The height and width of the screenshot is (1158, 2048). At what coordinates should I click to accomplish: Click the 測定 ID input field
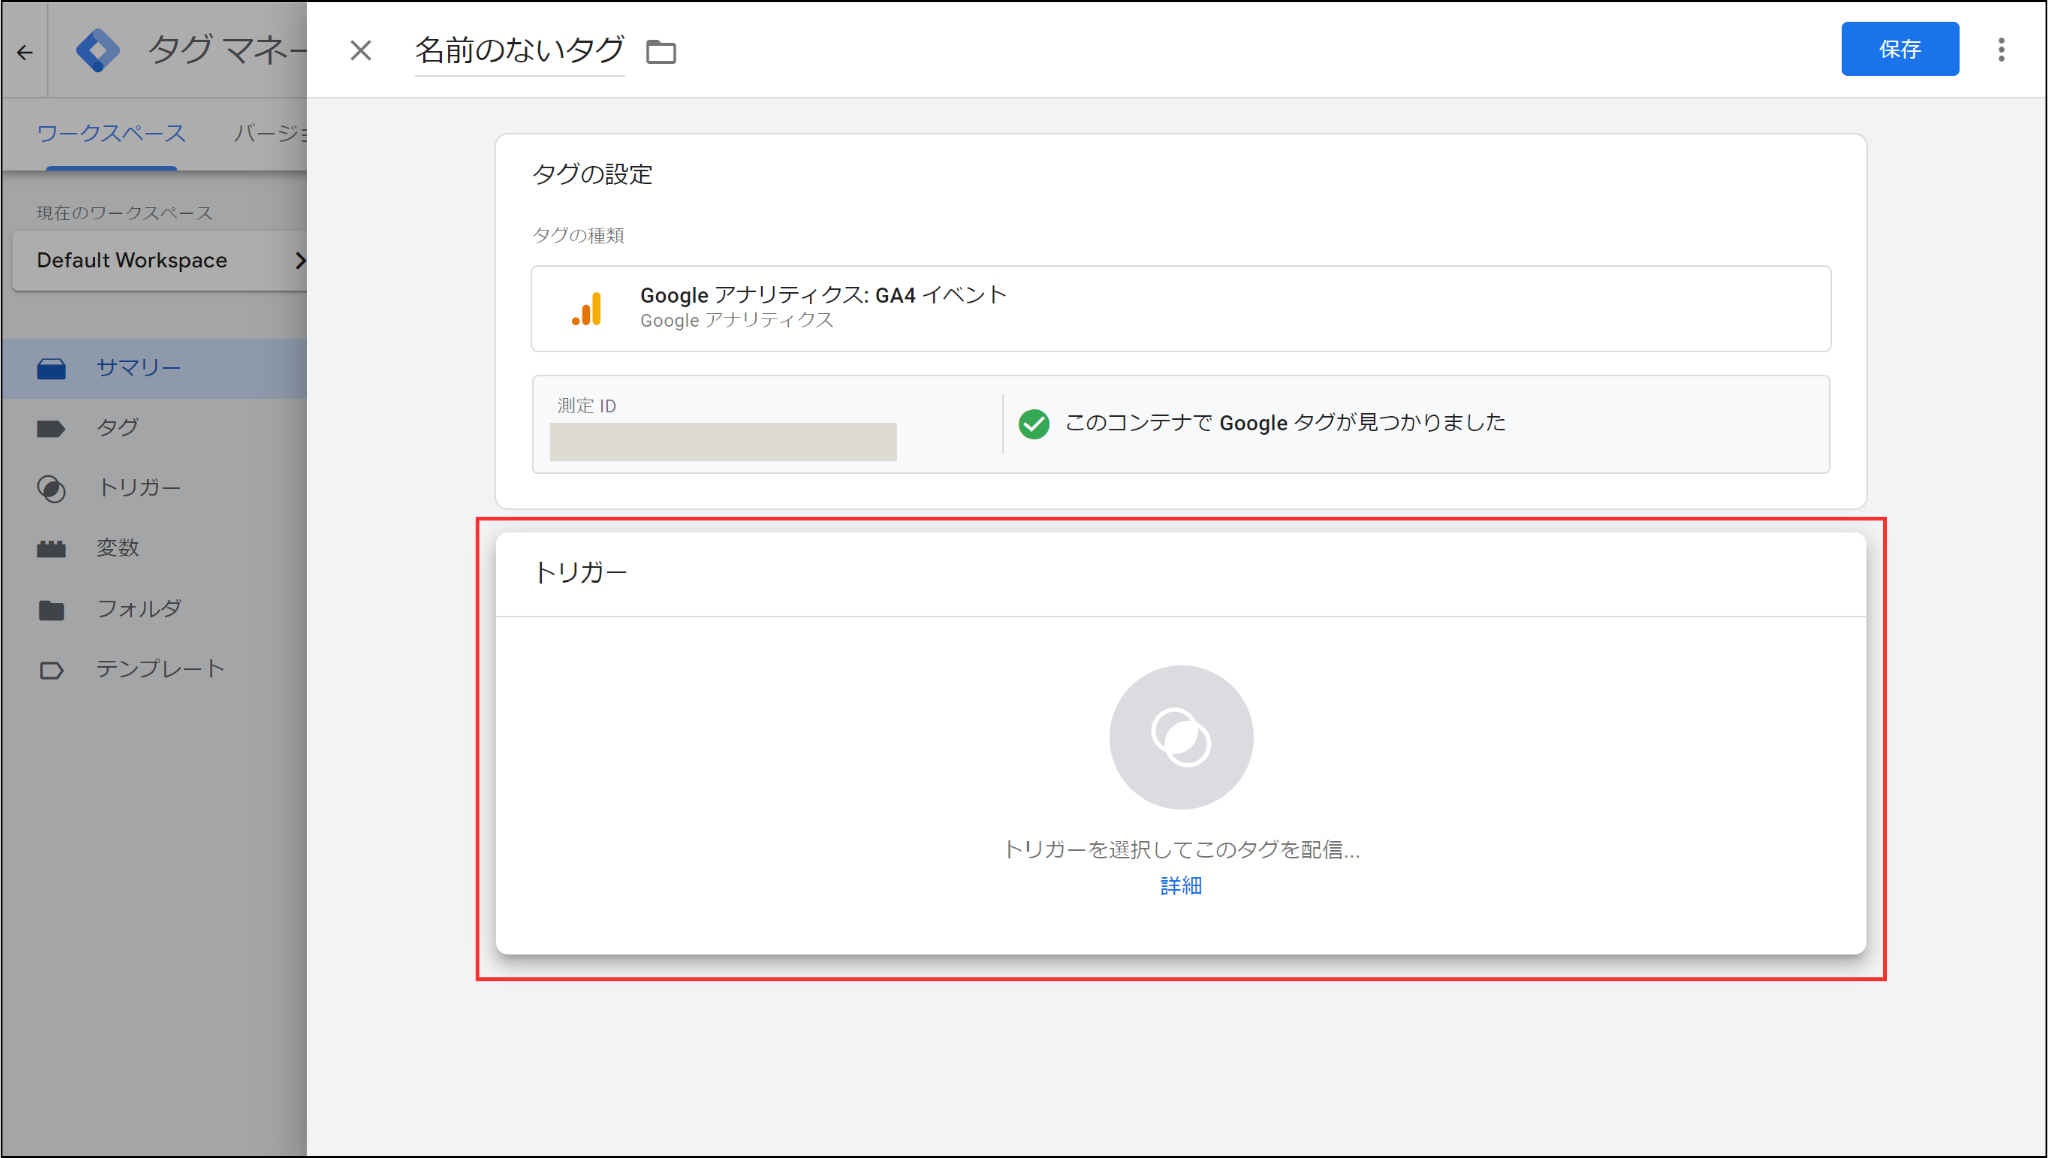click(x=723, y=441)
